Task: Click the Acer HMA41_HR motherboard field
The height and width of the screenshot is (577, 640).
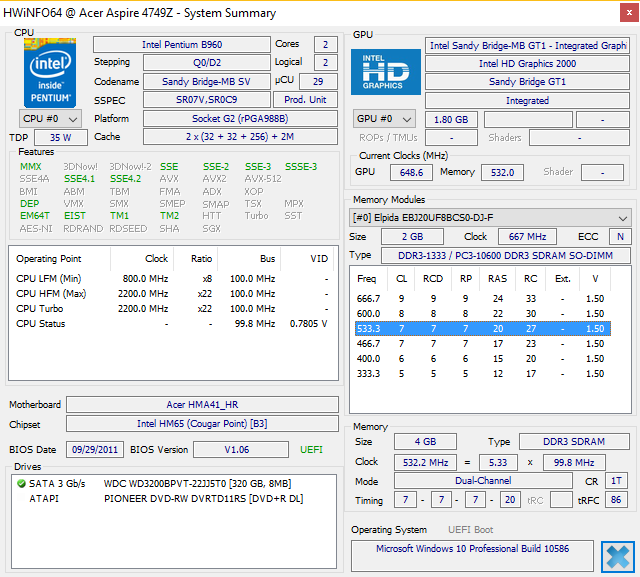Action: [203, 405]
